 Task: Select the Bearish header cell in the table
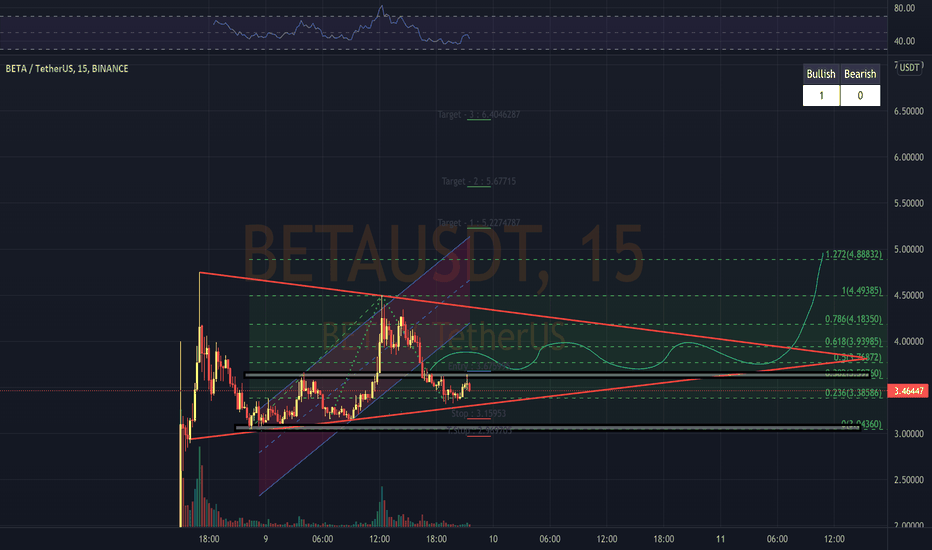click(860, 74)
